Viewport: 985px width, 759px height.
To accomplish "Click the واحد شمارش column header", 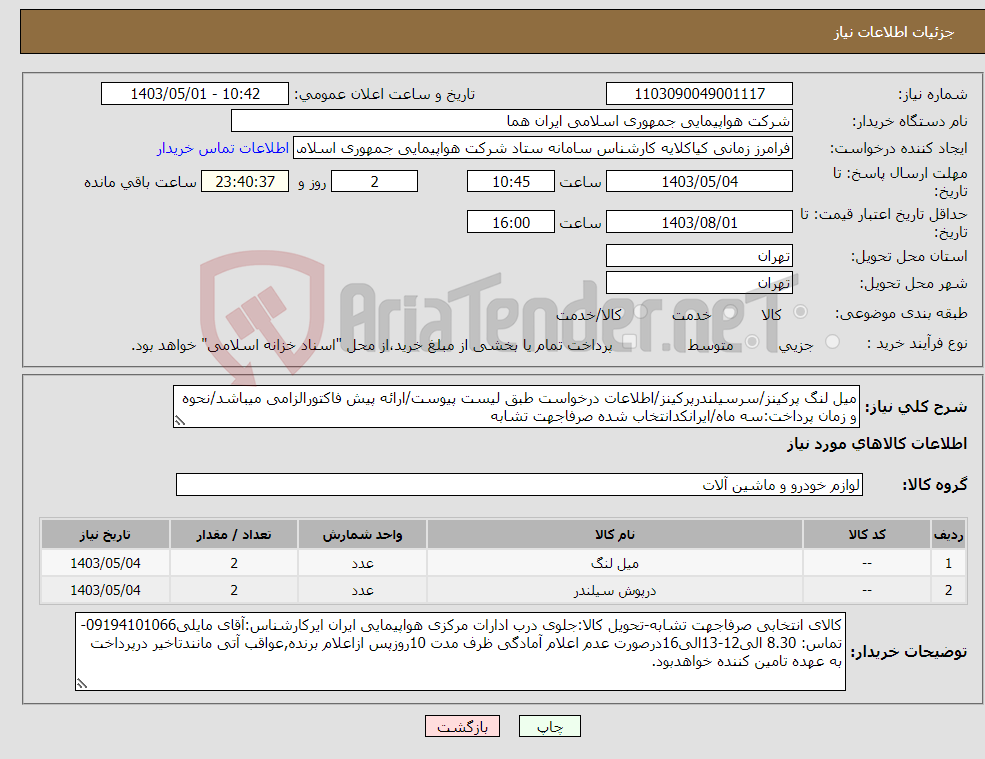I will click(362, 534).
